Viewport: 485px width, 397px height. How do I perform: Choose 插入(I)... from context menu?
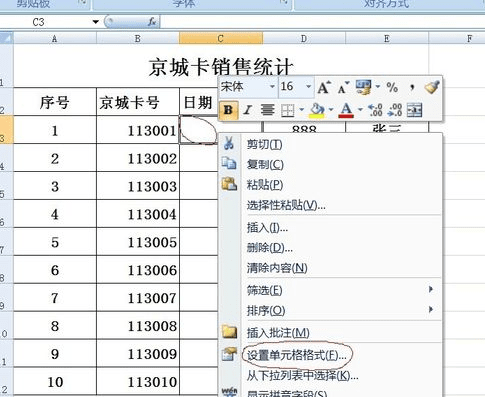(x=331, y=228)
